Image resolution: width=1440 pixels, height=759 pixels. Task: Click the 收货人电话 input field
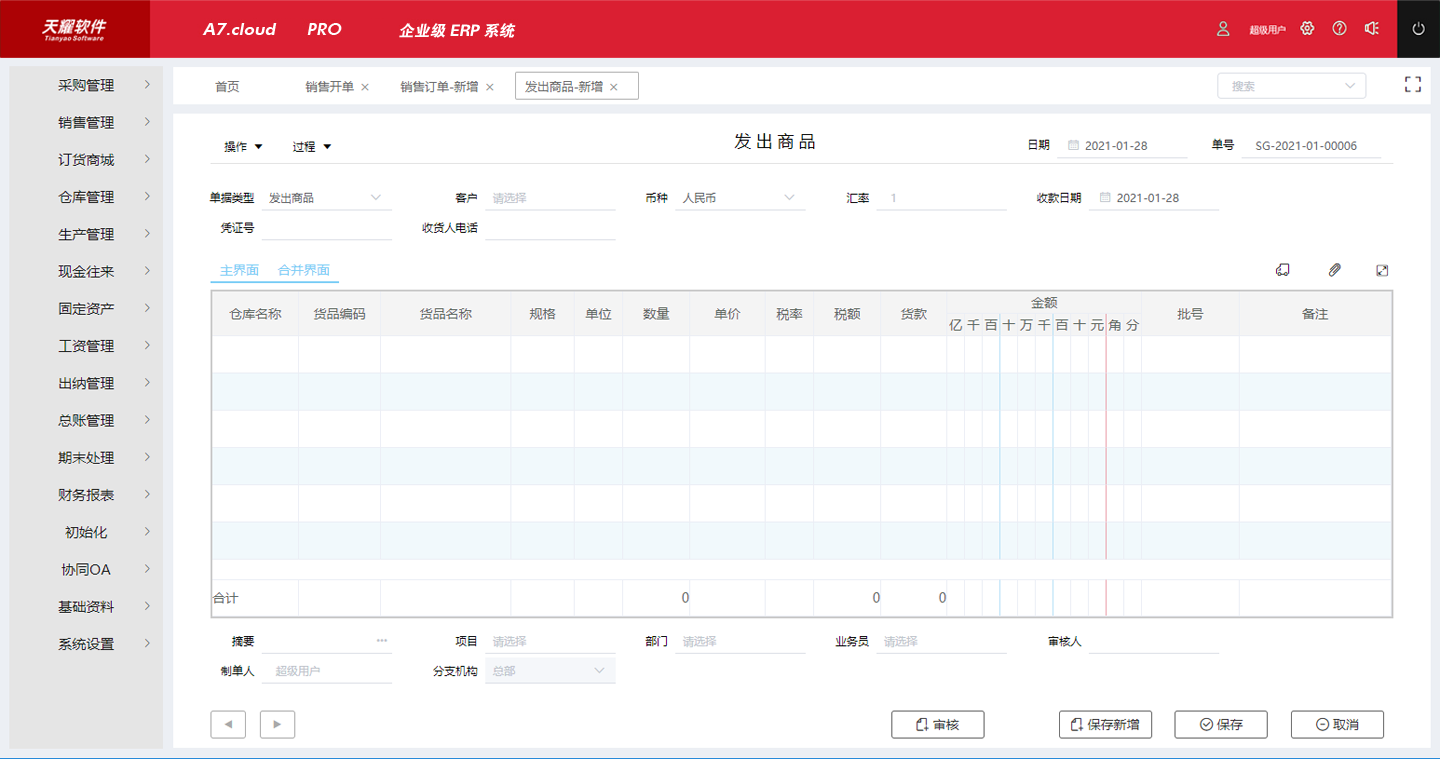(x=550, y=228)
